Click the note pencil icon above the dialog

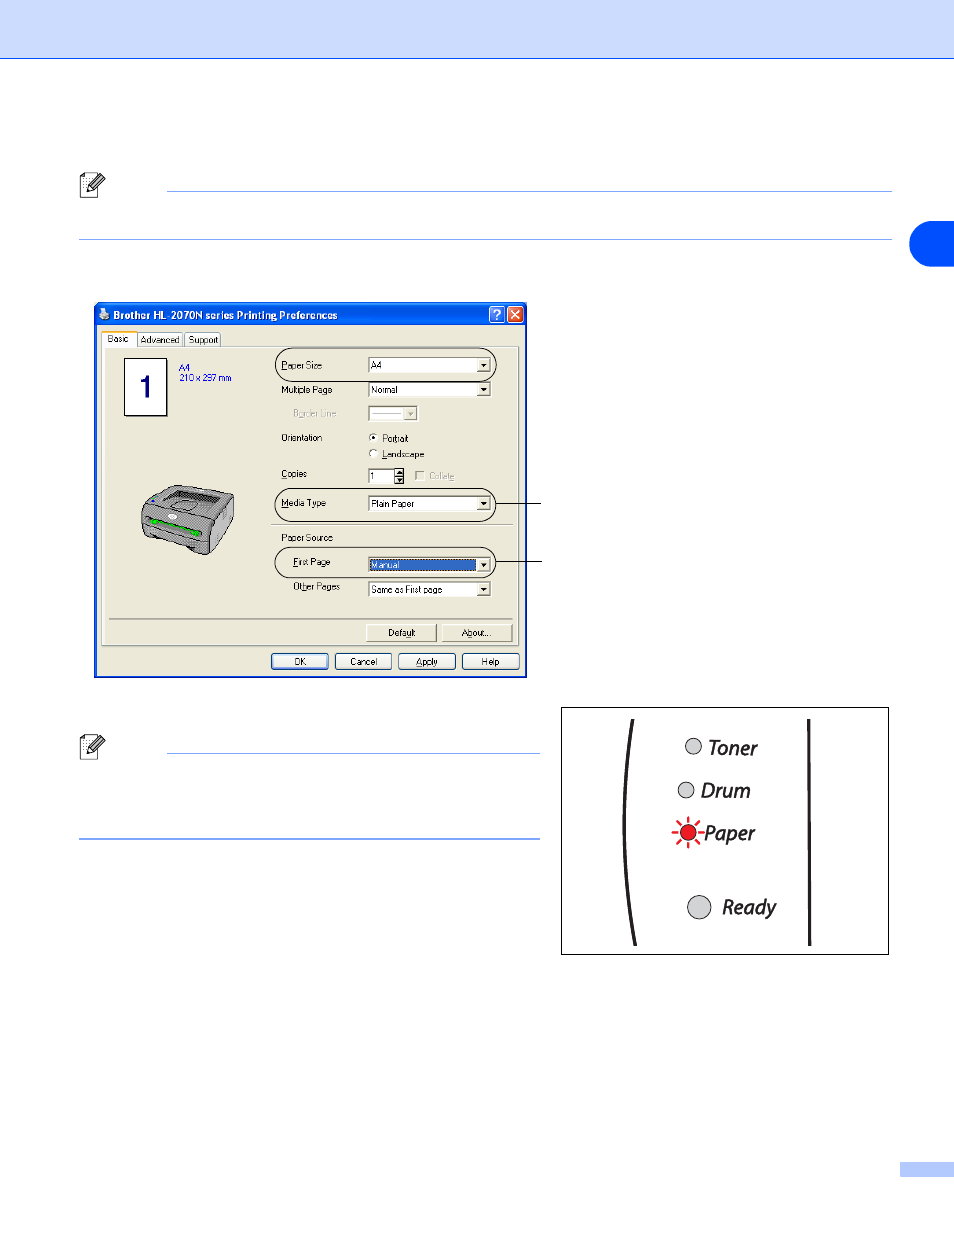pyautogui.click(x=92, y=185)
